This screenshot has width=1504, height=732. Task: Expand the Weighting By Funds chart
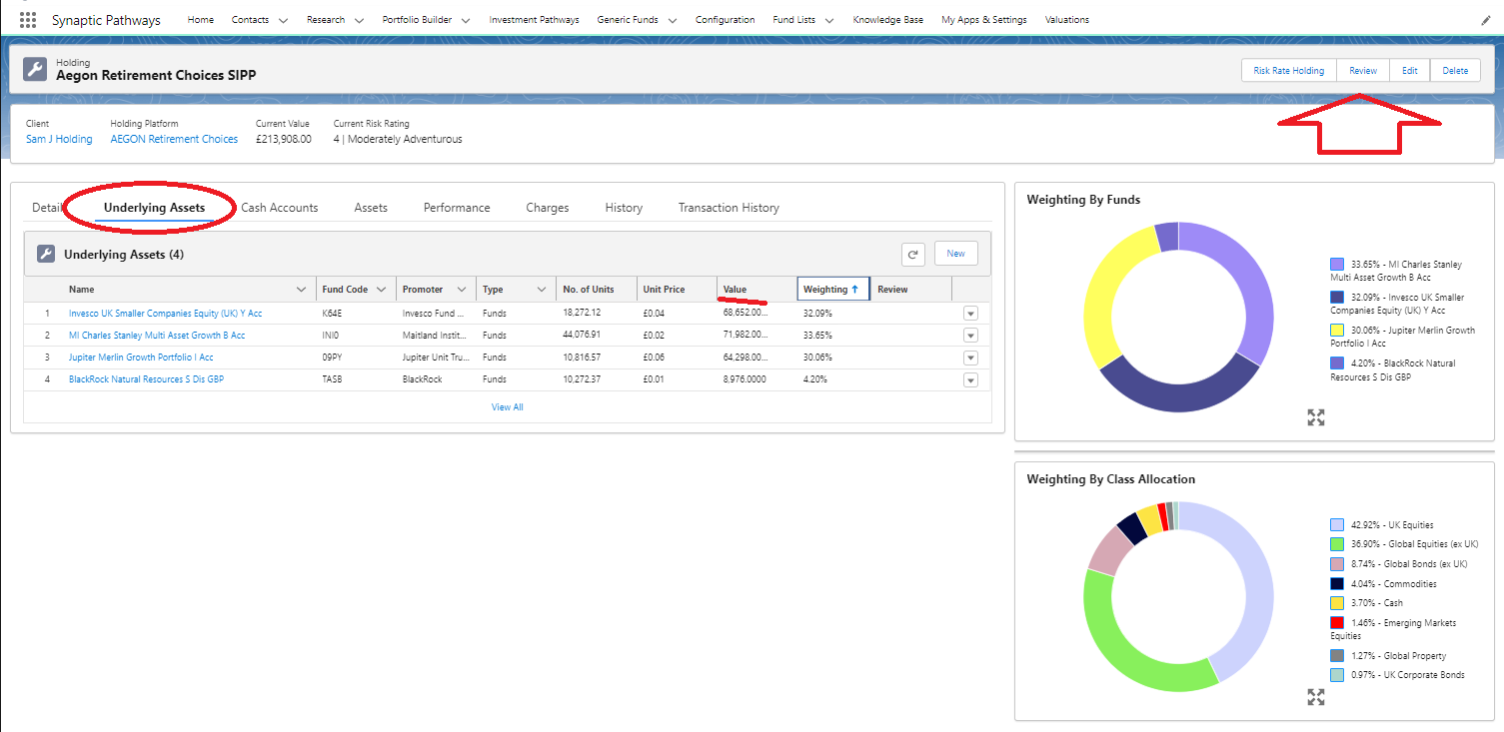click(1316, 417)
